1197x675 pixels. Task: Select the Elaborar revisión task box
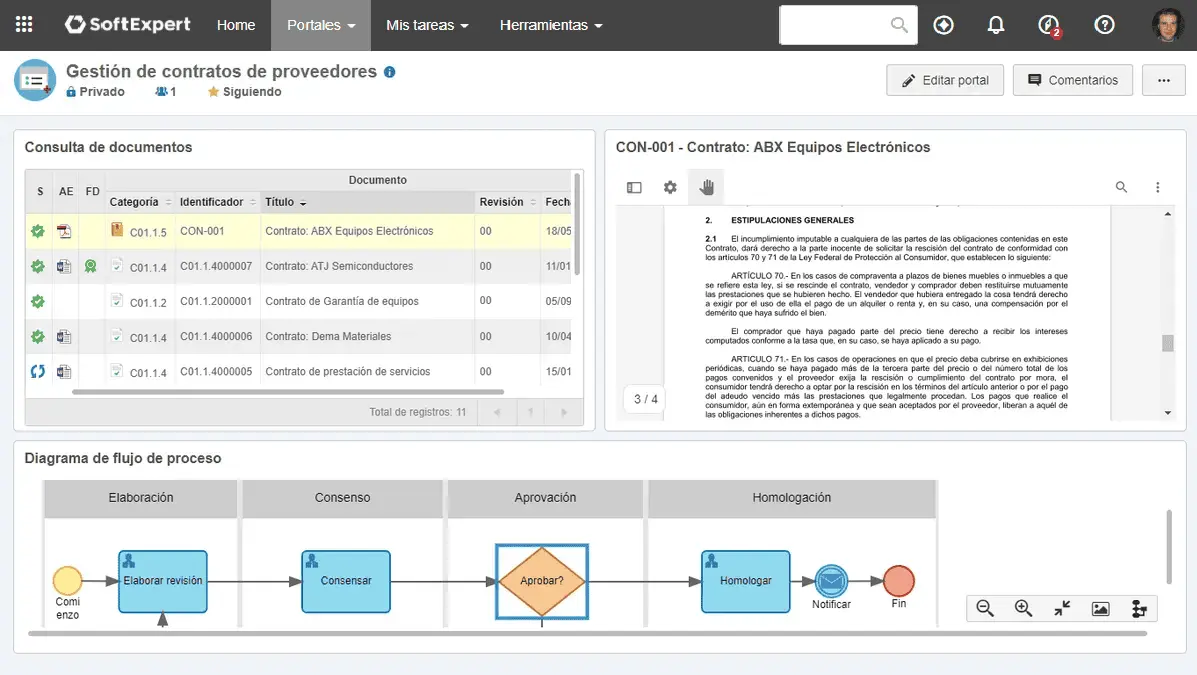(x=163, y=581)
